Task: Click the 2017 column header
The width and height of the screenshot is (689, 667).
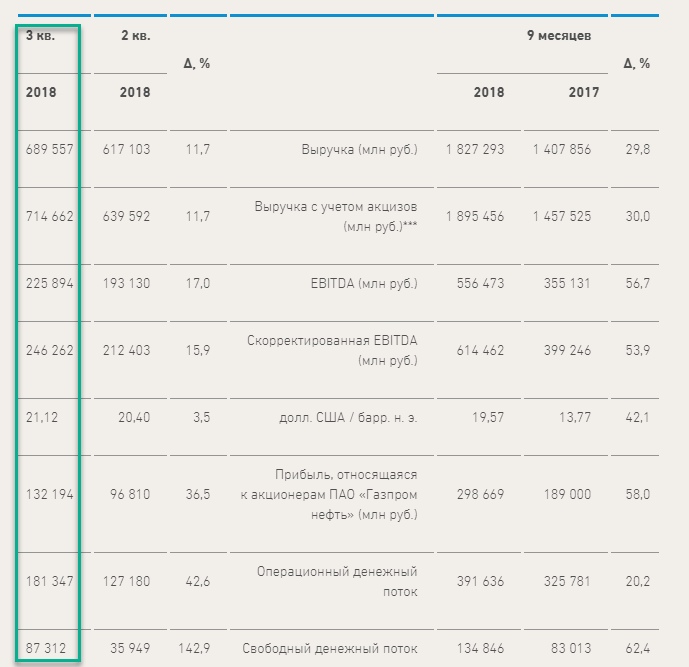Action: [584, 92]
